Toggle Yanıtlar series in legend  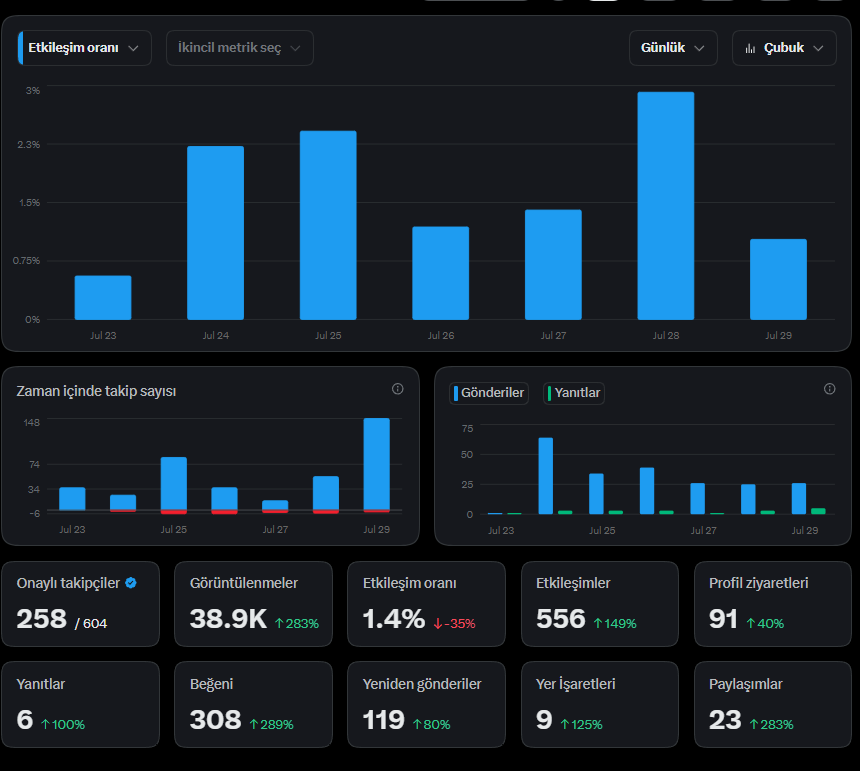click(574, 393)
